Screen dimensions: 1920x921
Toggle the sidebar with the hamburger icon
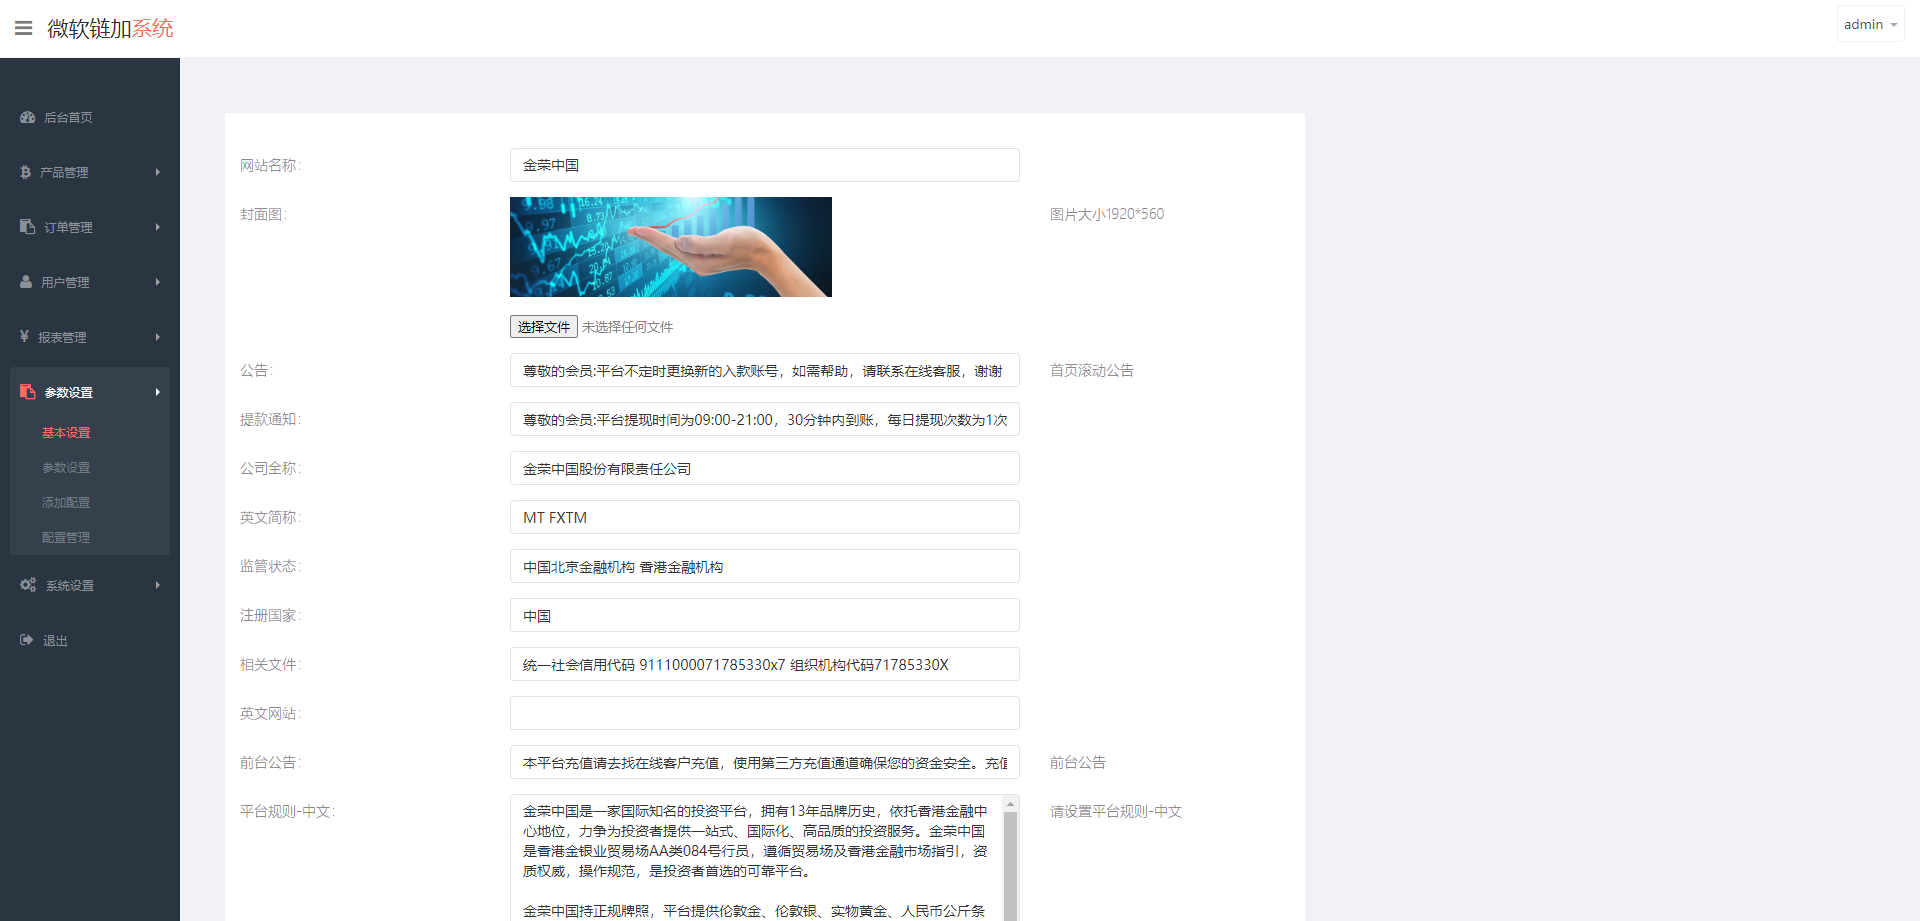(23, 27)
